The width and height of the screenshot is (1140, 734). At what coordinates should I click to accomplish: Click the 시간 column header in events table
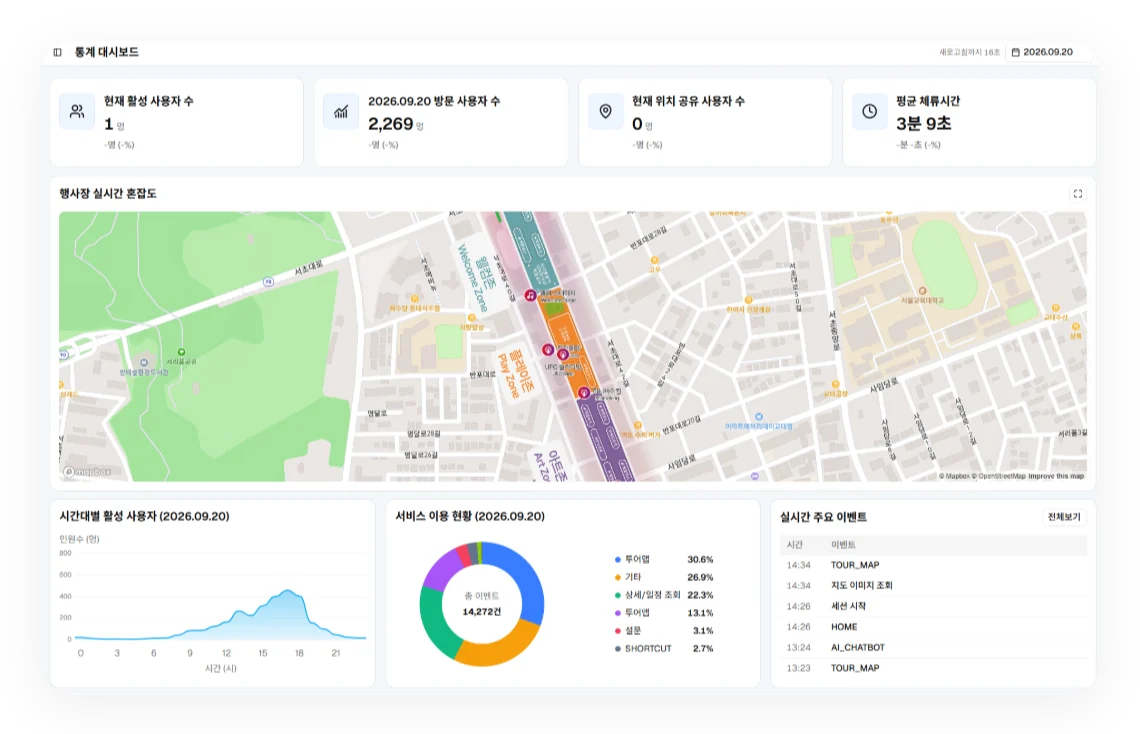coord(795,545)
